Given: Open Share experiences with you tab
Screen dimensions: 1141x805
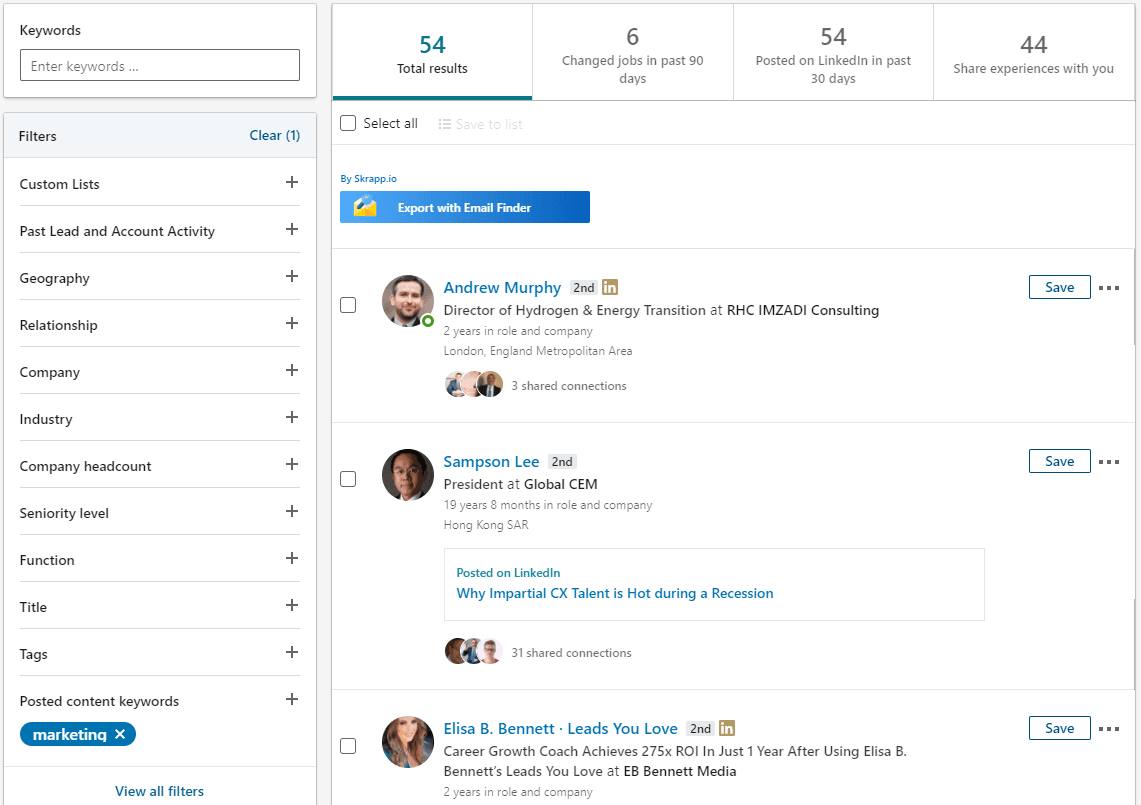Looking at the screenshot, I should (x=1033, y=53).
